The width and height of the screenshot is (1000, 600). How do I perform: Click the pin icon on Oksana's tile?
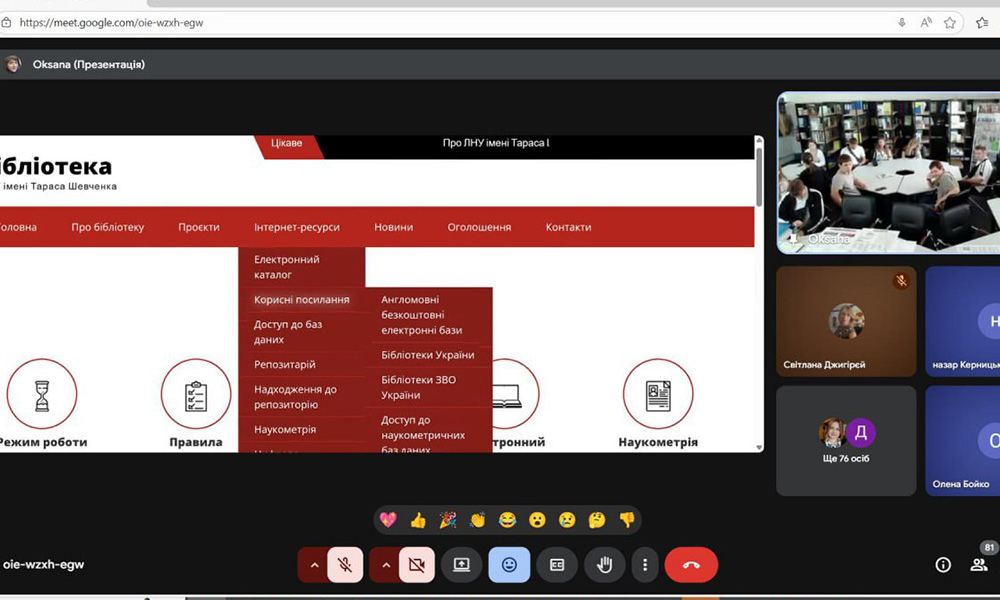click(792, 239)
